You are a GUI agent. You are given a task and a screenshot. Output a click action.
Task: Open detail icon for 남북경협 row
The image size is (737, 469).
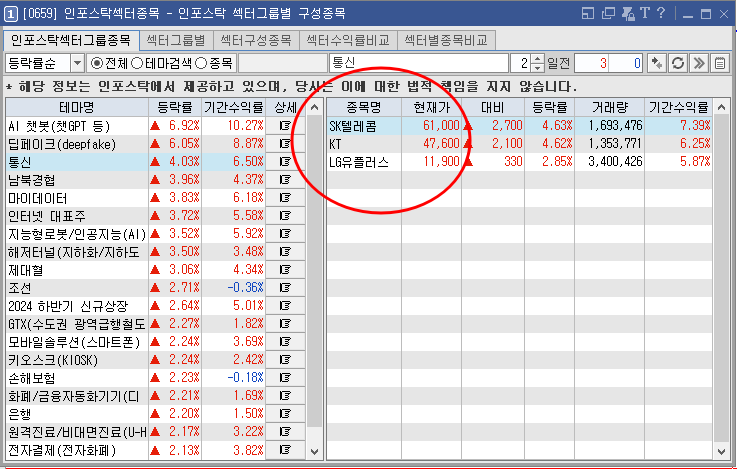pos(285,180)
